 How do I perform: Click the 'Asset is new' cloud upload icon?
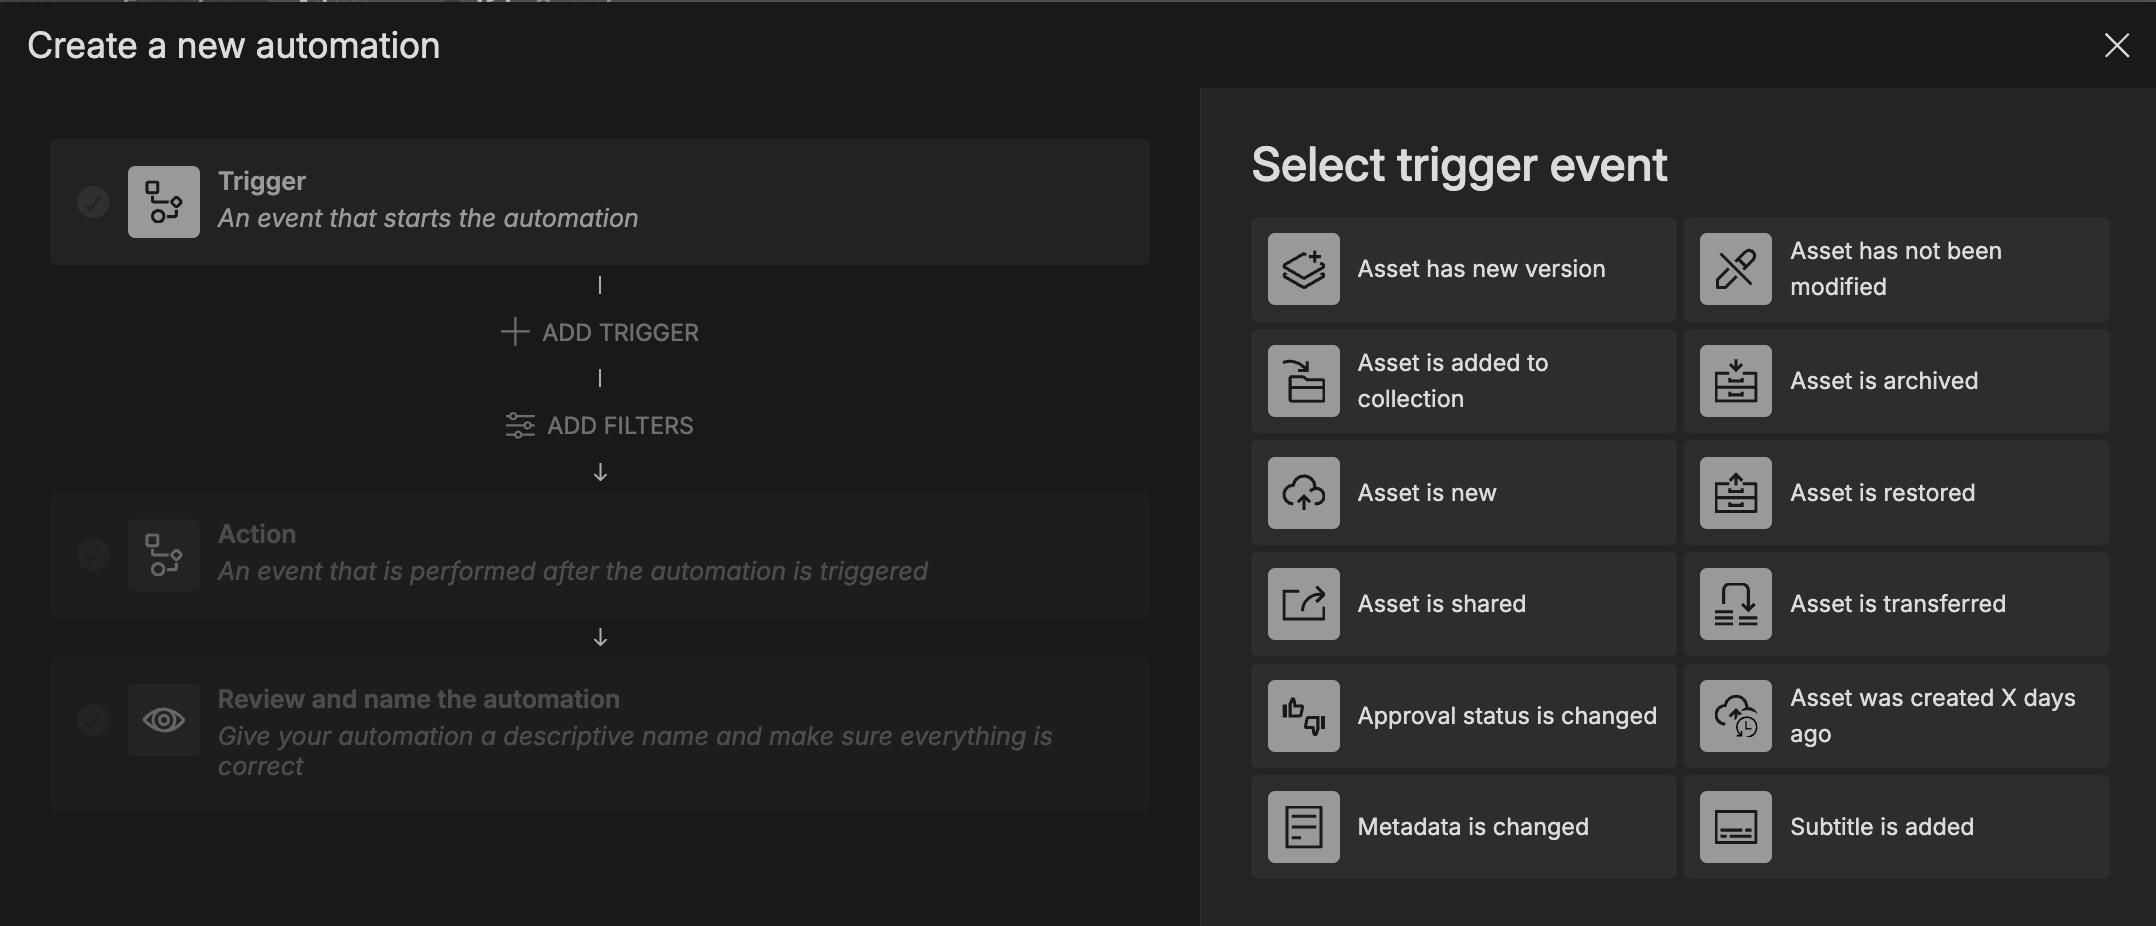[x=1303, y=493]
